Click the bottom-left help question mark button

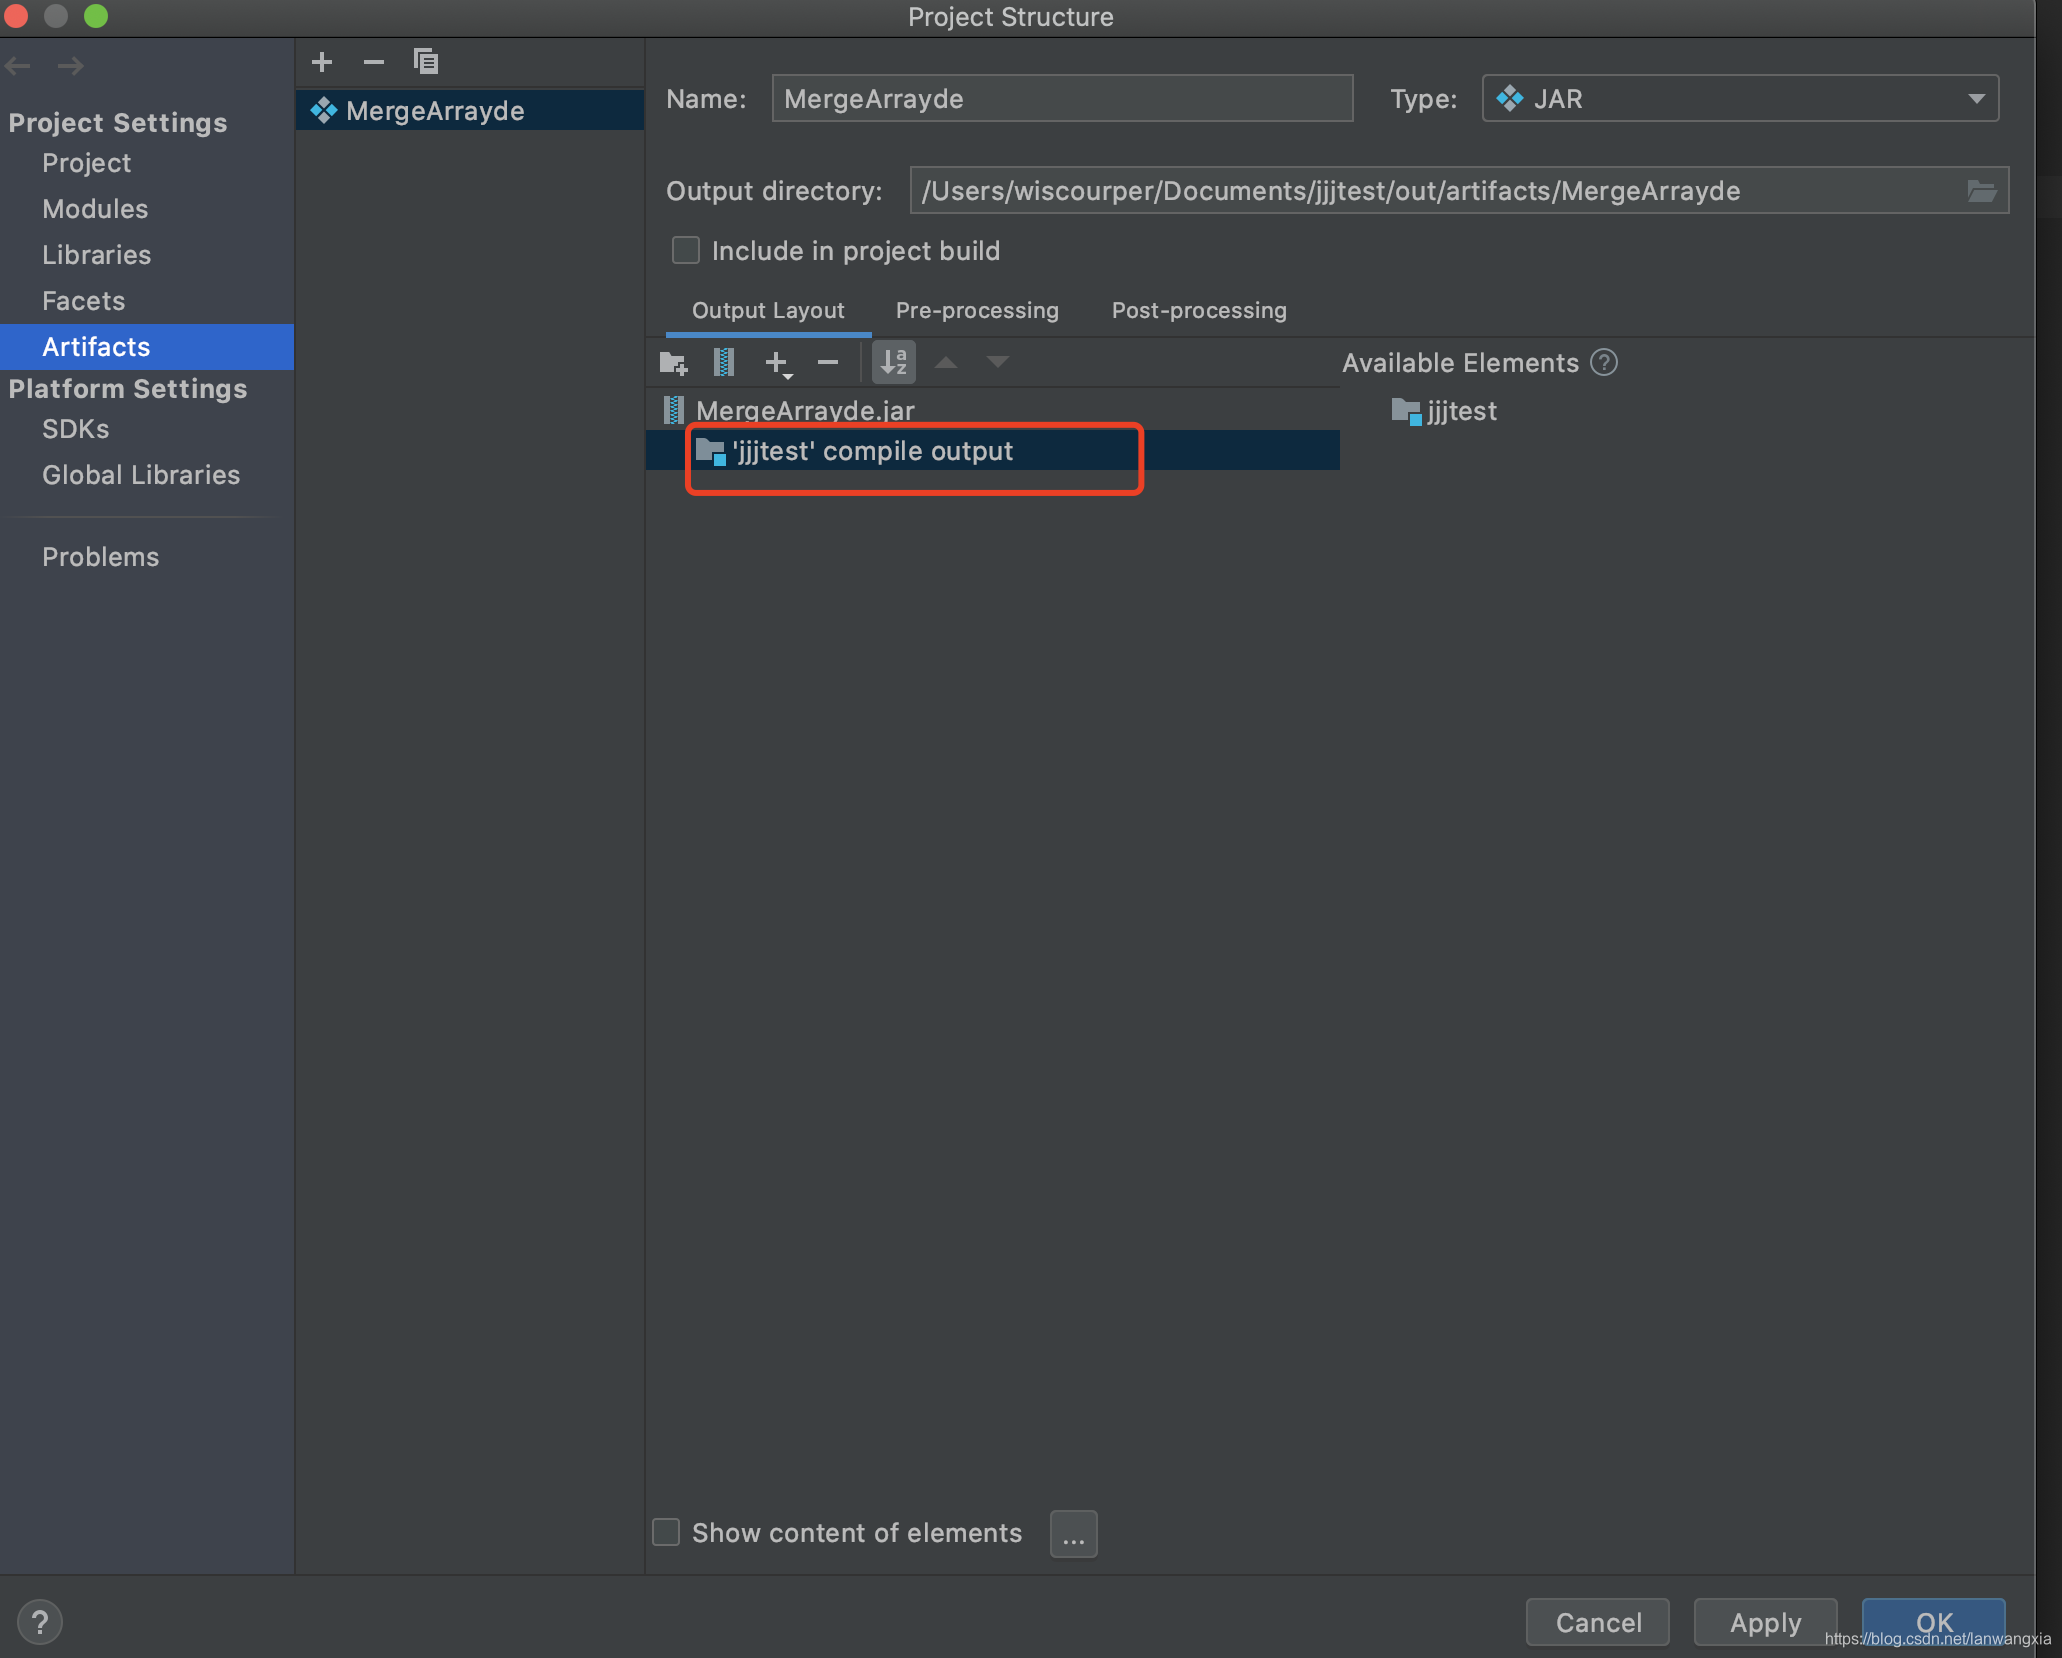click(x=40, y=1621)
